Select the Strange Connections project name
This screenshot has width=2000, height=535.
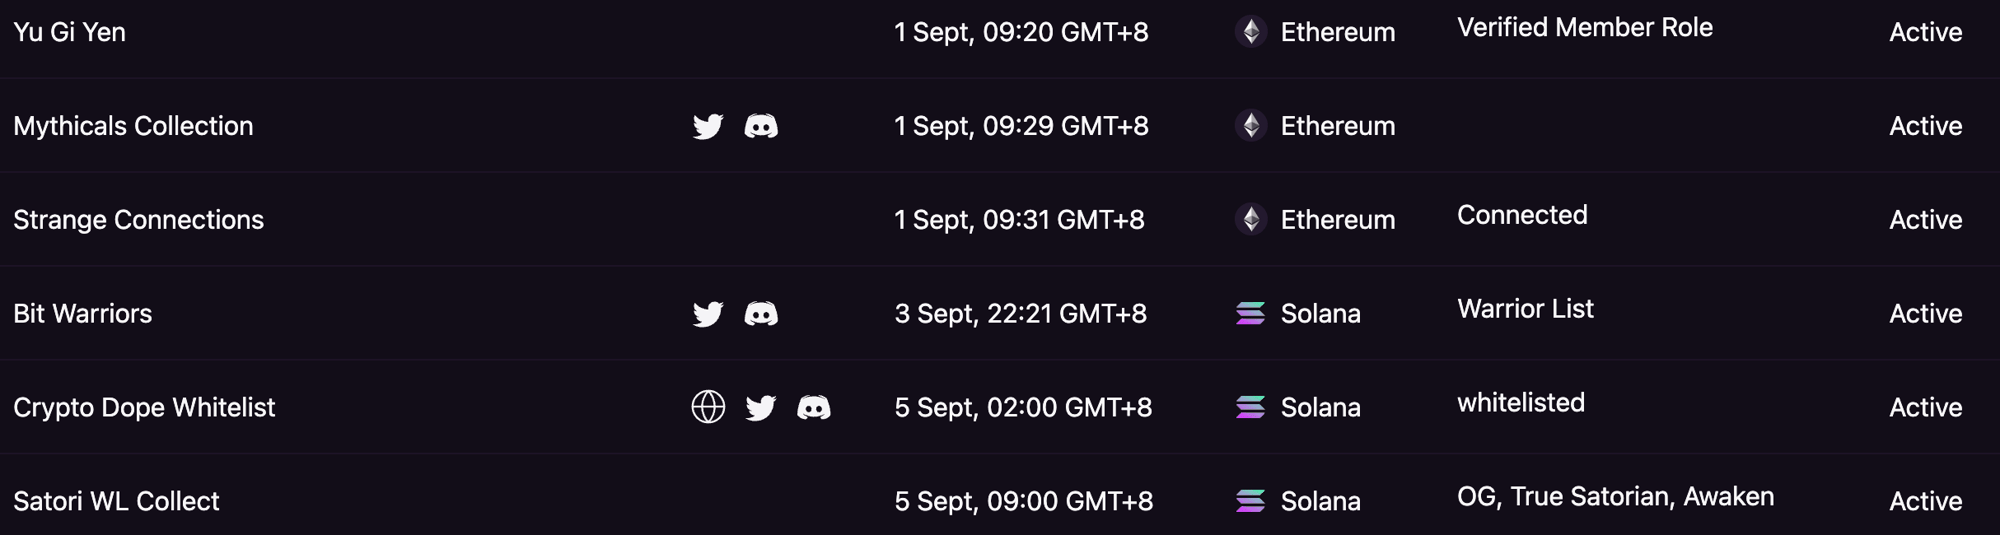(139, 220)
